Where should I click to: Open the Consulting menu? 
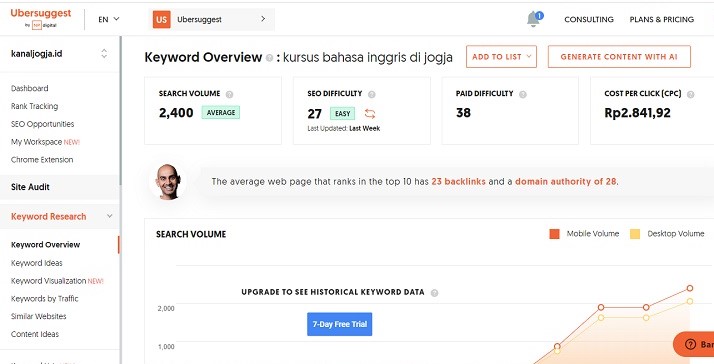tap(589, 20)
